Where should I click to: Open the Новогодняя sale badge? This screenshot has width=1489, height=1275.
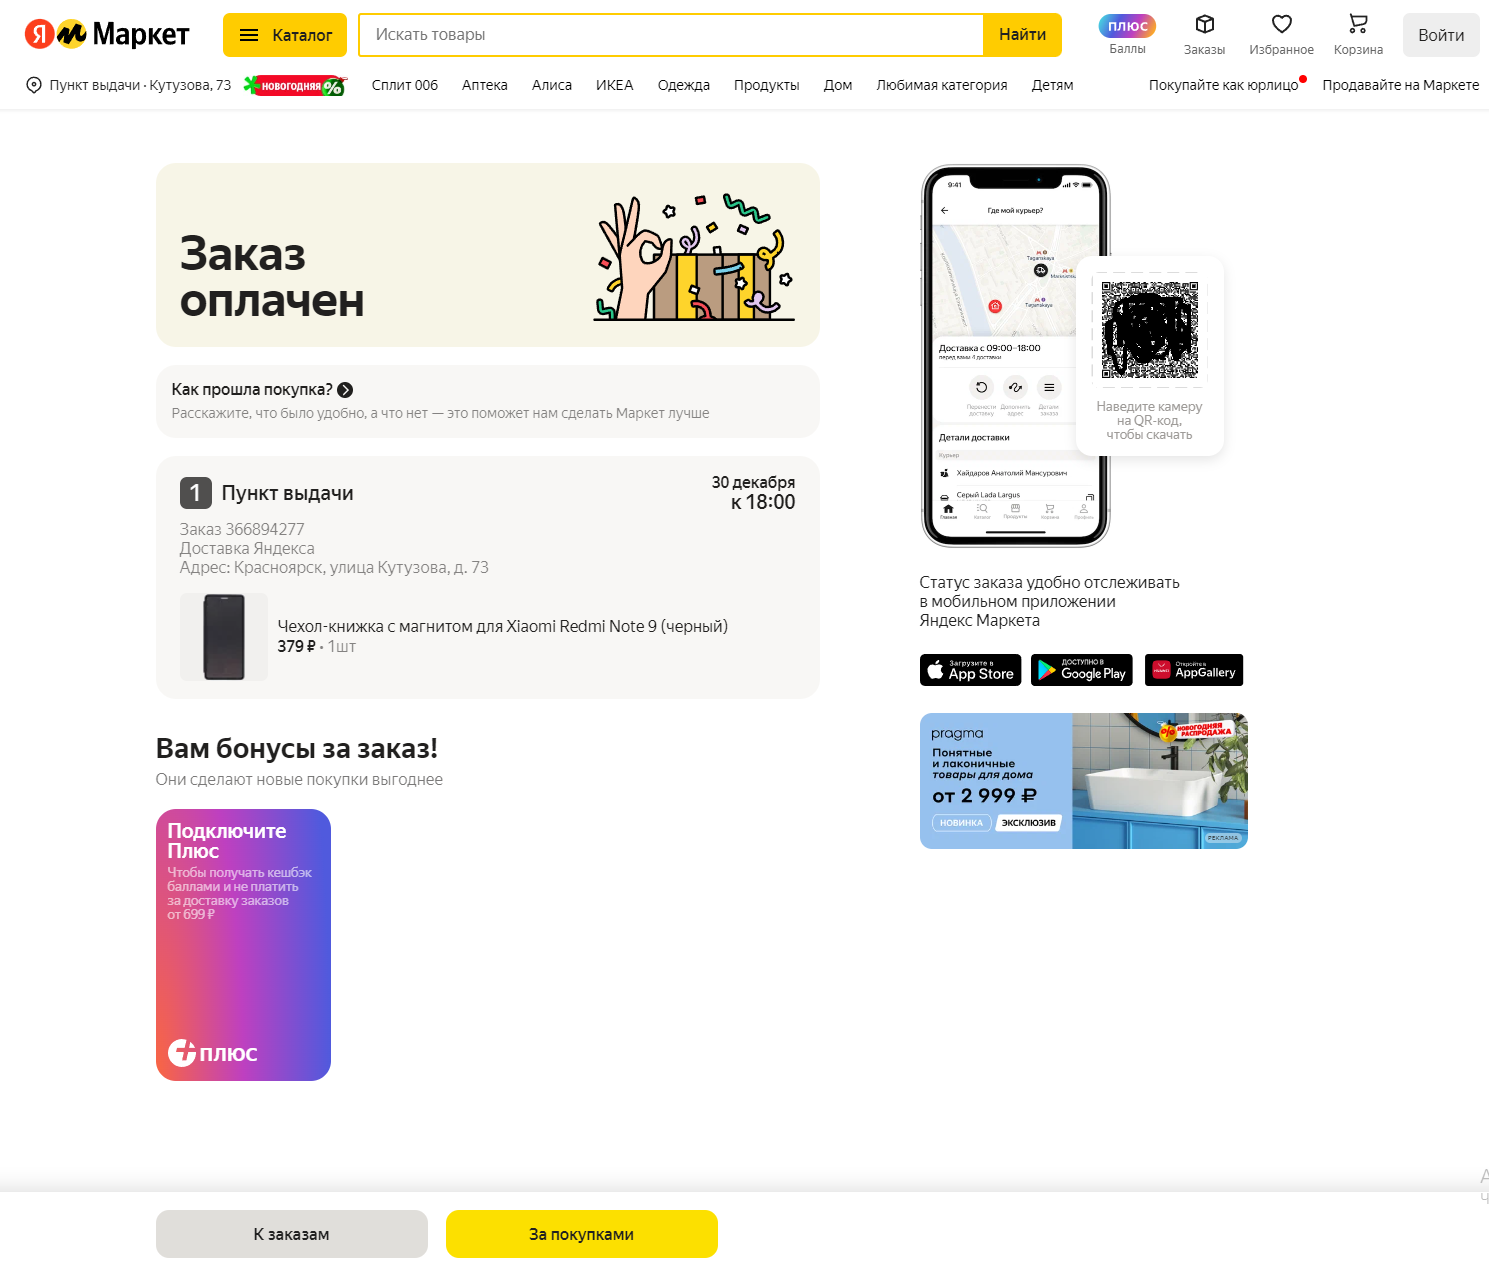tap(296, 86)
